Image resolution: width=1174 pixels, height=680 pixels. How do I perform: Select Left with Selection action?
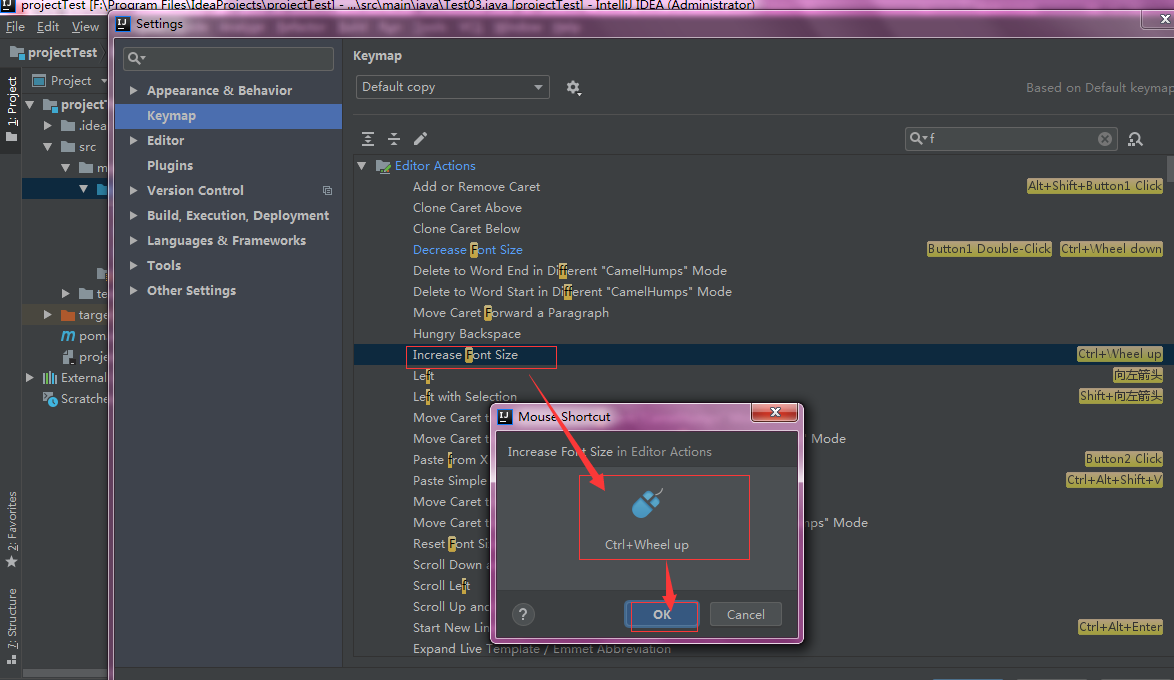coord(465,396)
